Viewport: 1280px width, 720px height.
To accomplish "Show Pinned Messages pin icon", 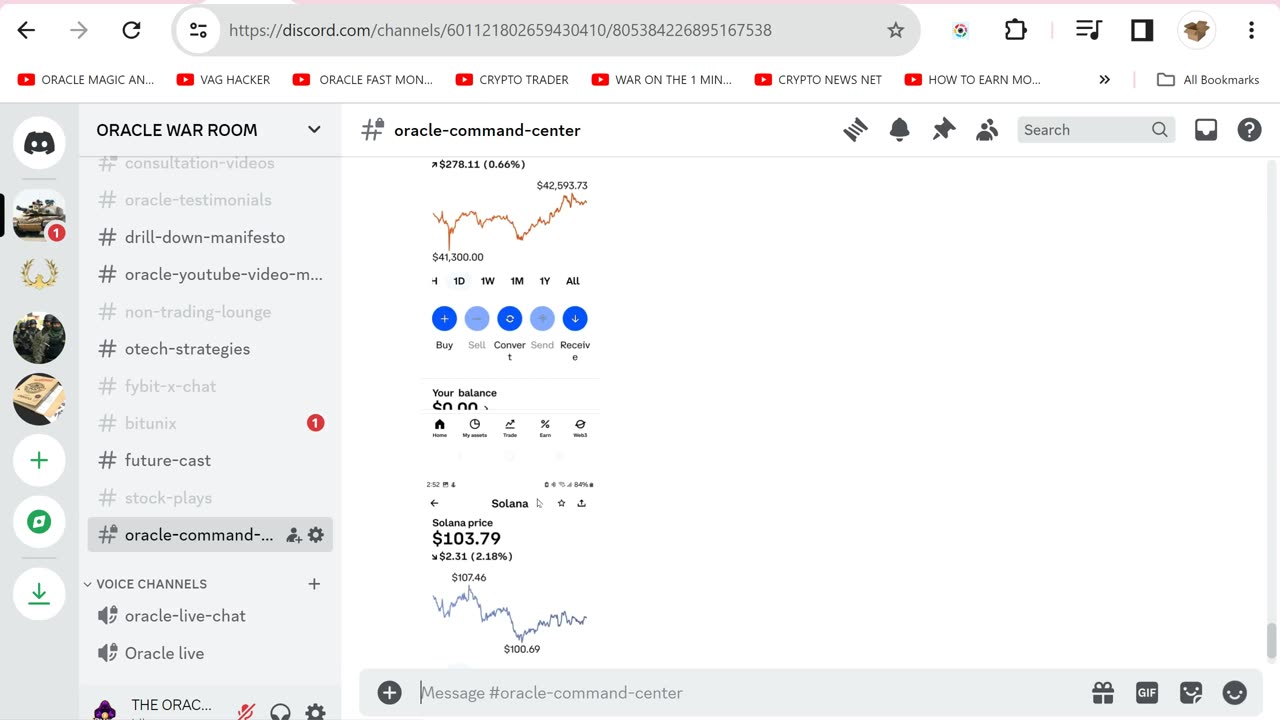I will (943, 130).
